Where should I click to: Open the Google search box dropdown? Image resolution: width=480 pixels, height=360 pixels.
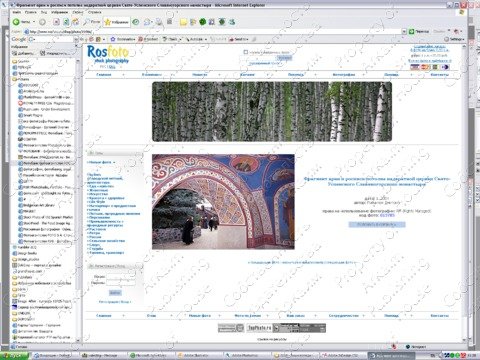(76, 39)
